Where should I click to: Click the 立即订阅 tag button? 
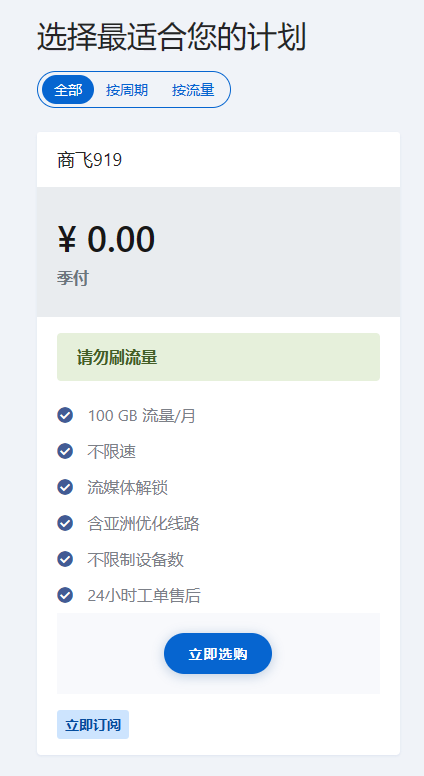point(93,725)
